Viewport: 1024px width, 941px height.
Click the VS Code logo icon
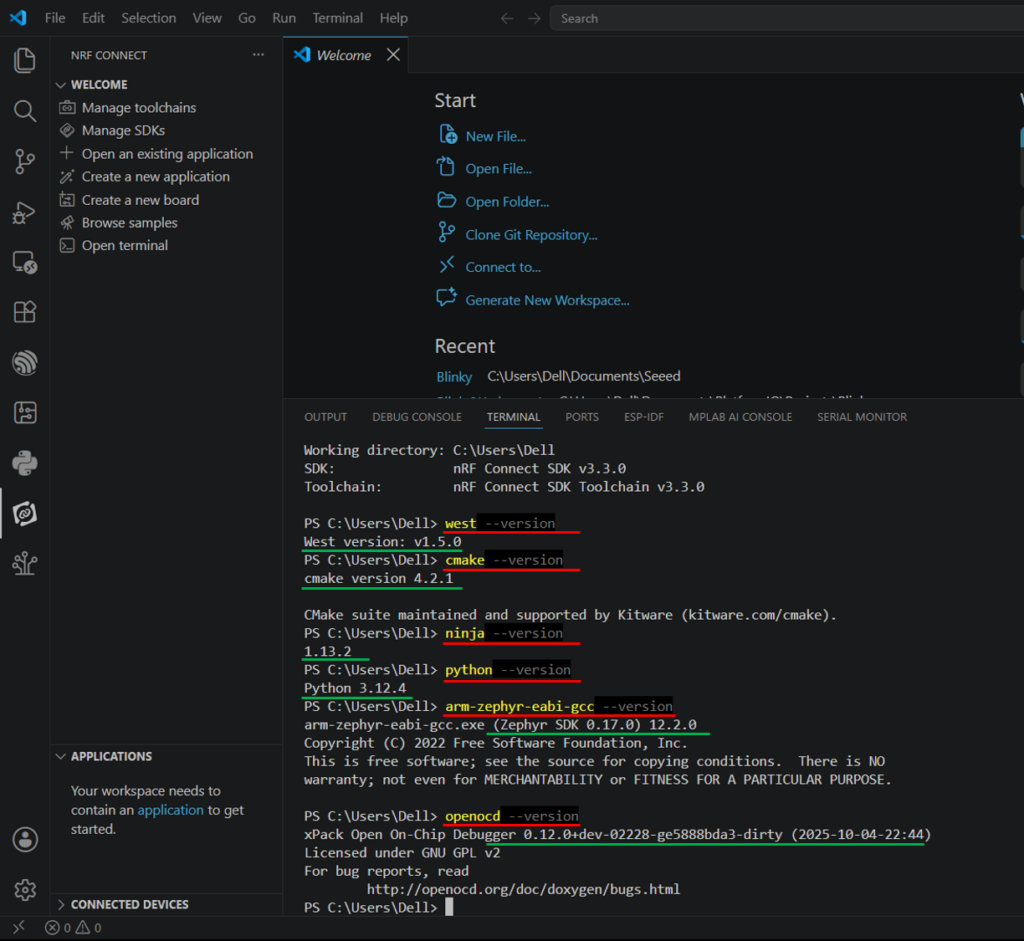coord(18,18)
